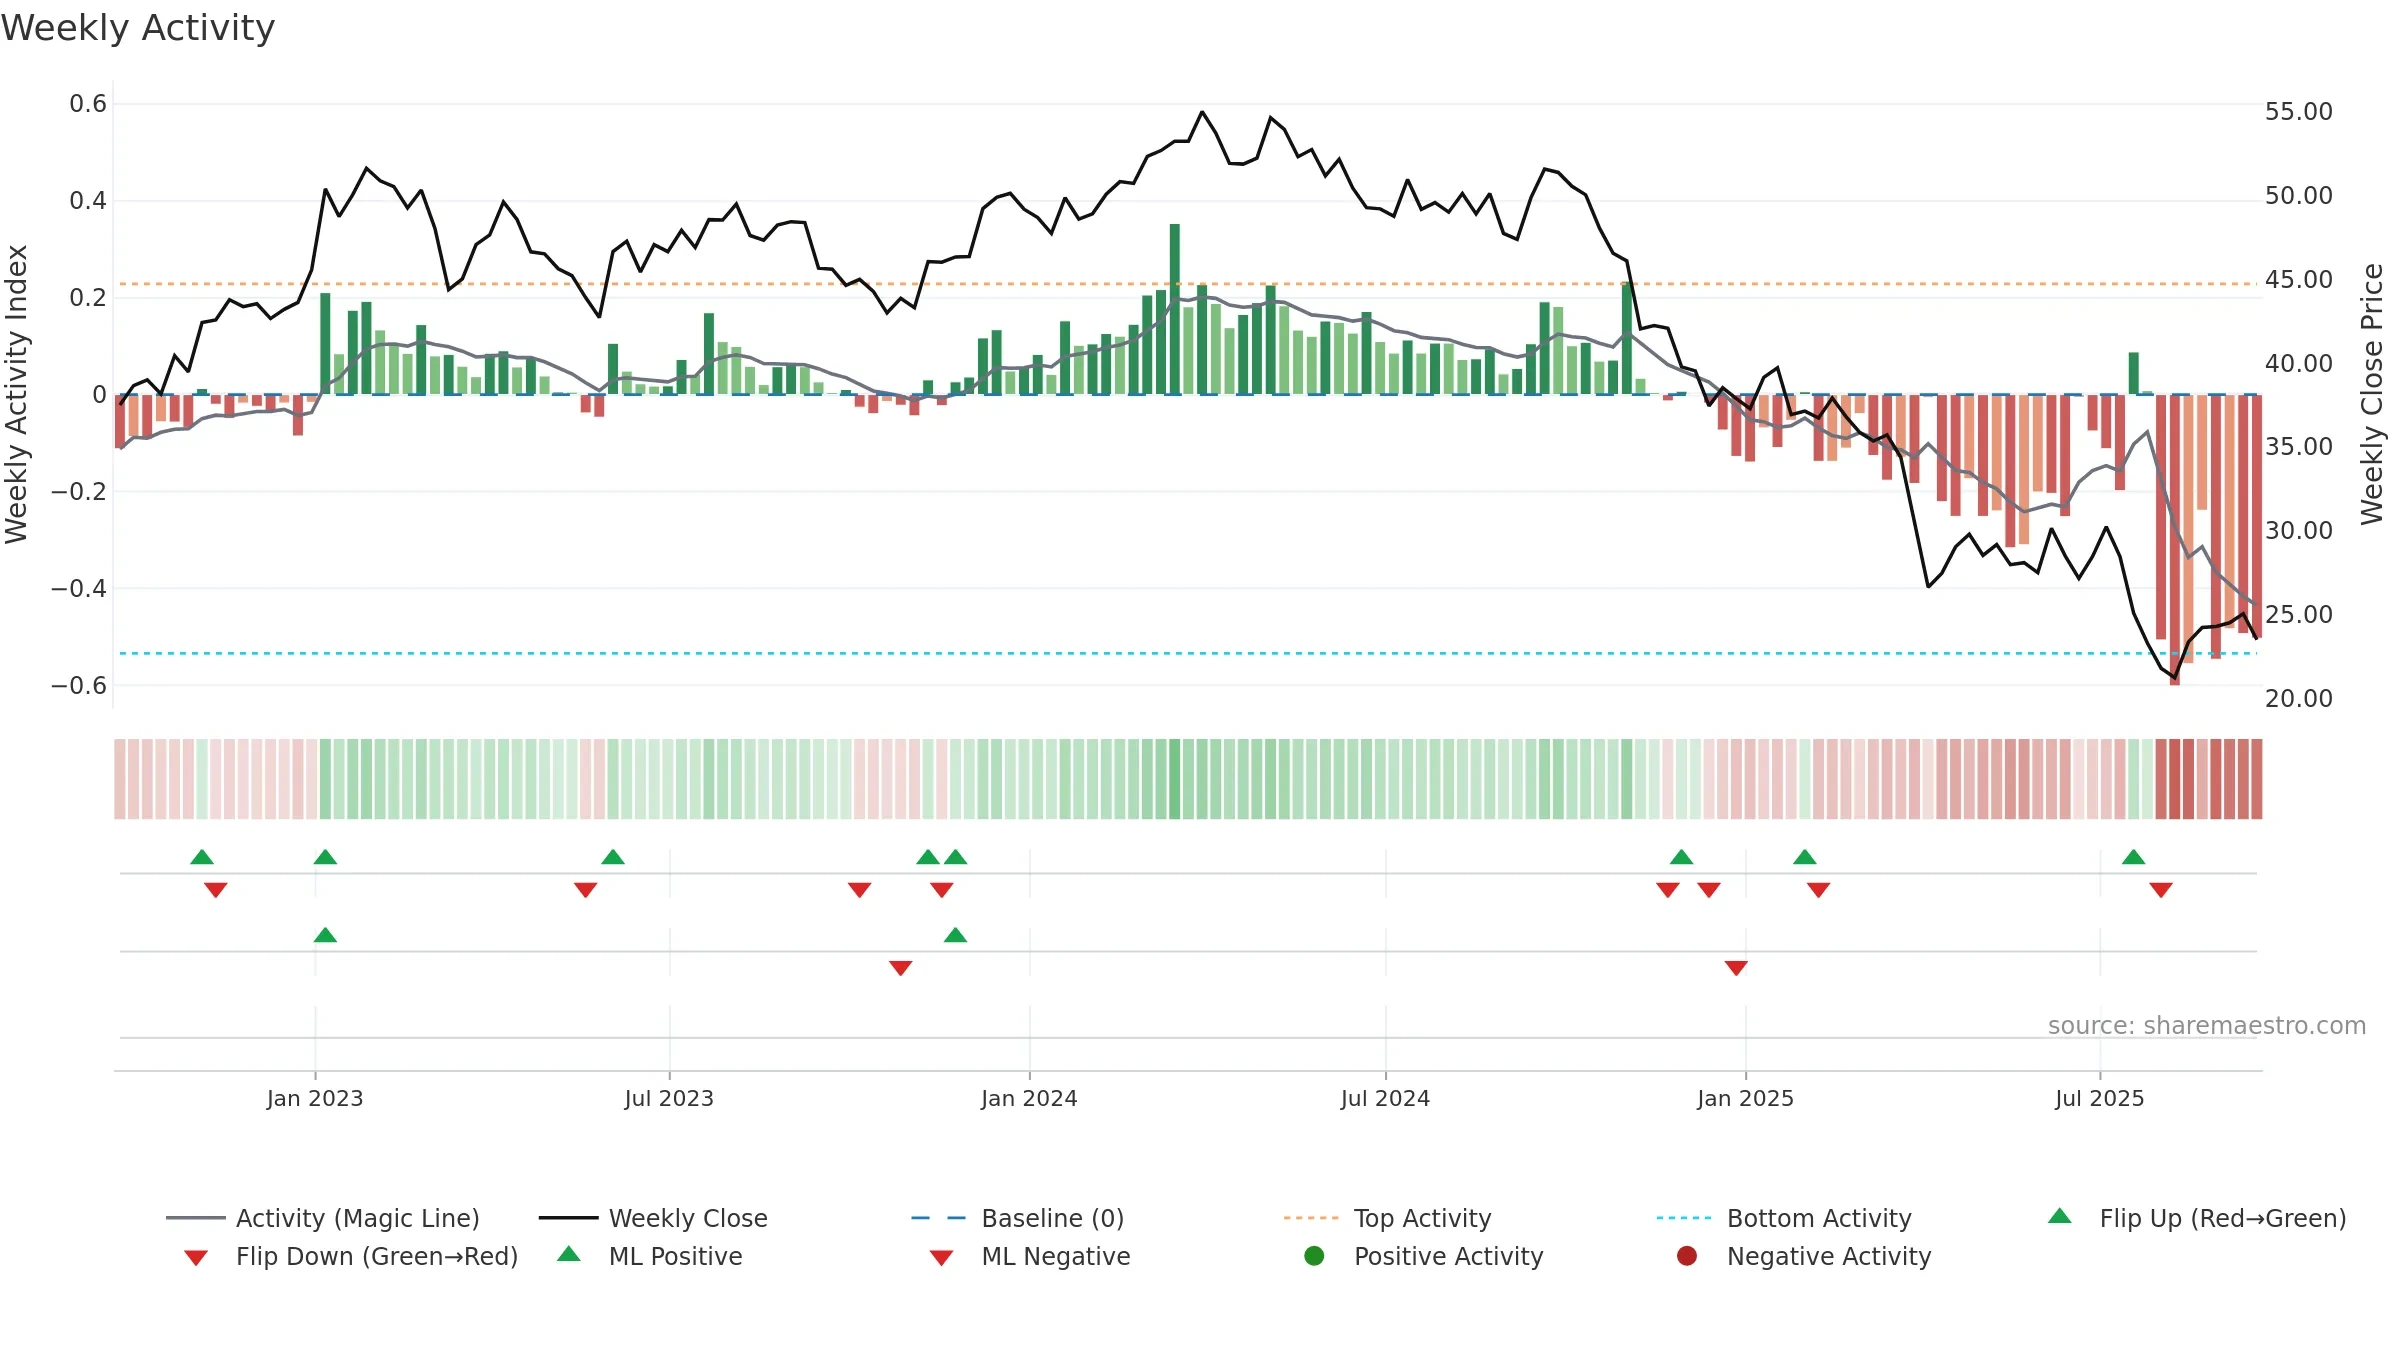Click the flip up marker at Jan 2023
Viewport: 2400px width, 1350px height.
tap(325, 857)
